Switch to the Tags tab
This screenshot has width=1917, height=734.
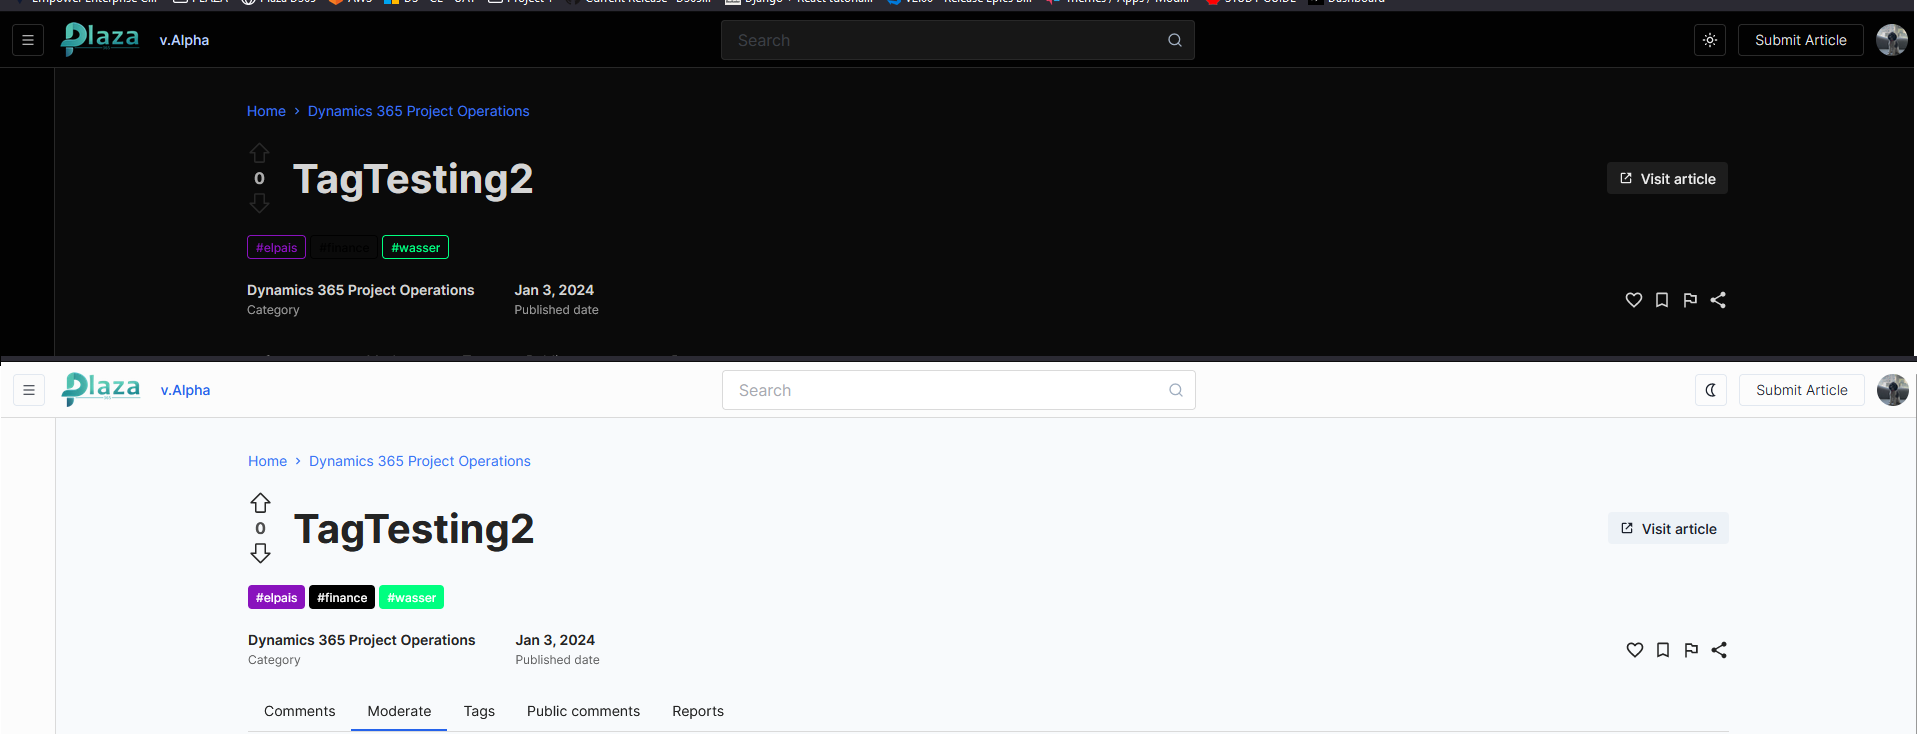coord(479,711)
